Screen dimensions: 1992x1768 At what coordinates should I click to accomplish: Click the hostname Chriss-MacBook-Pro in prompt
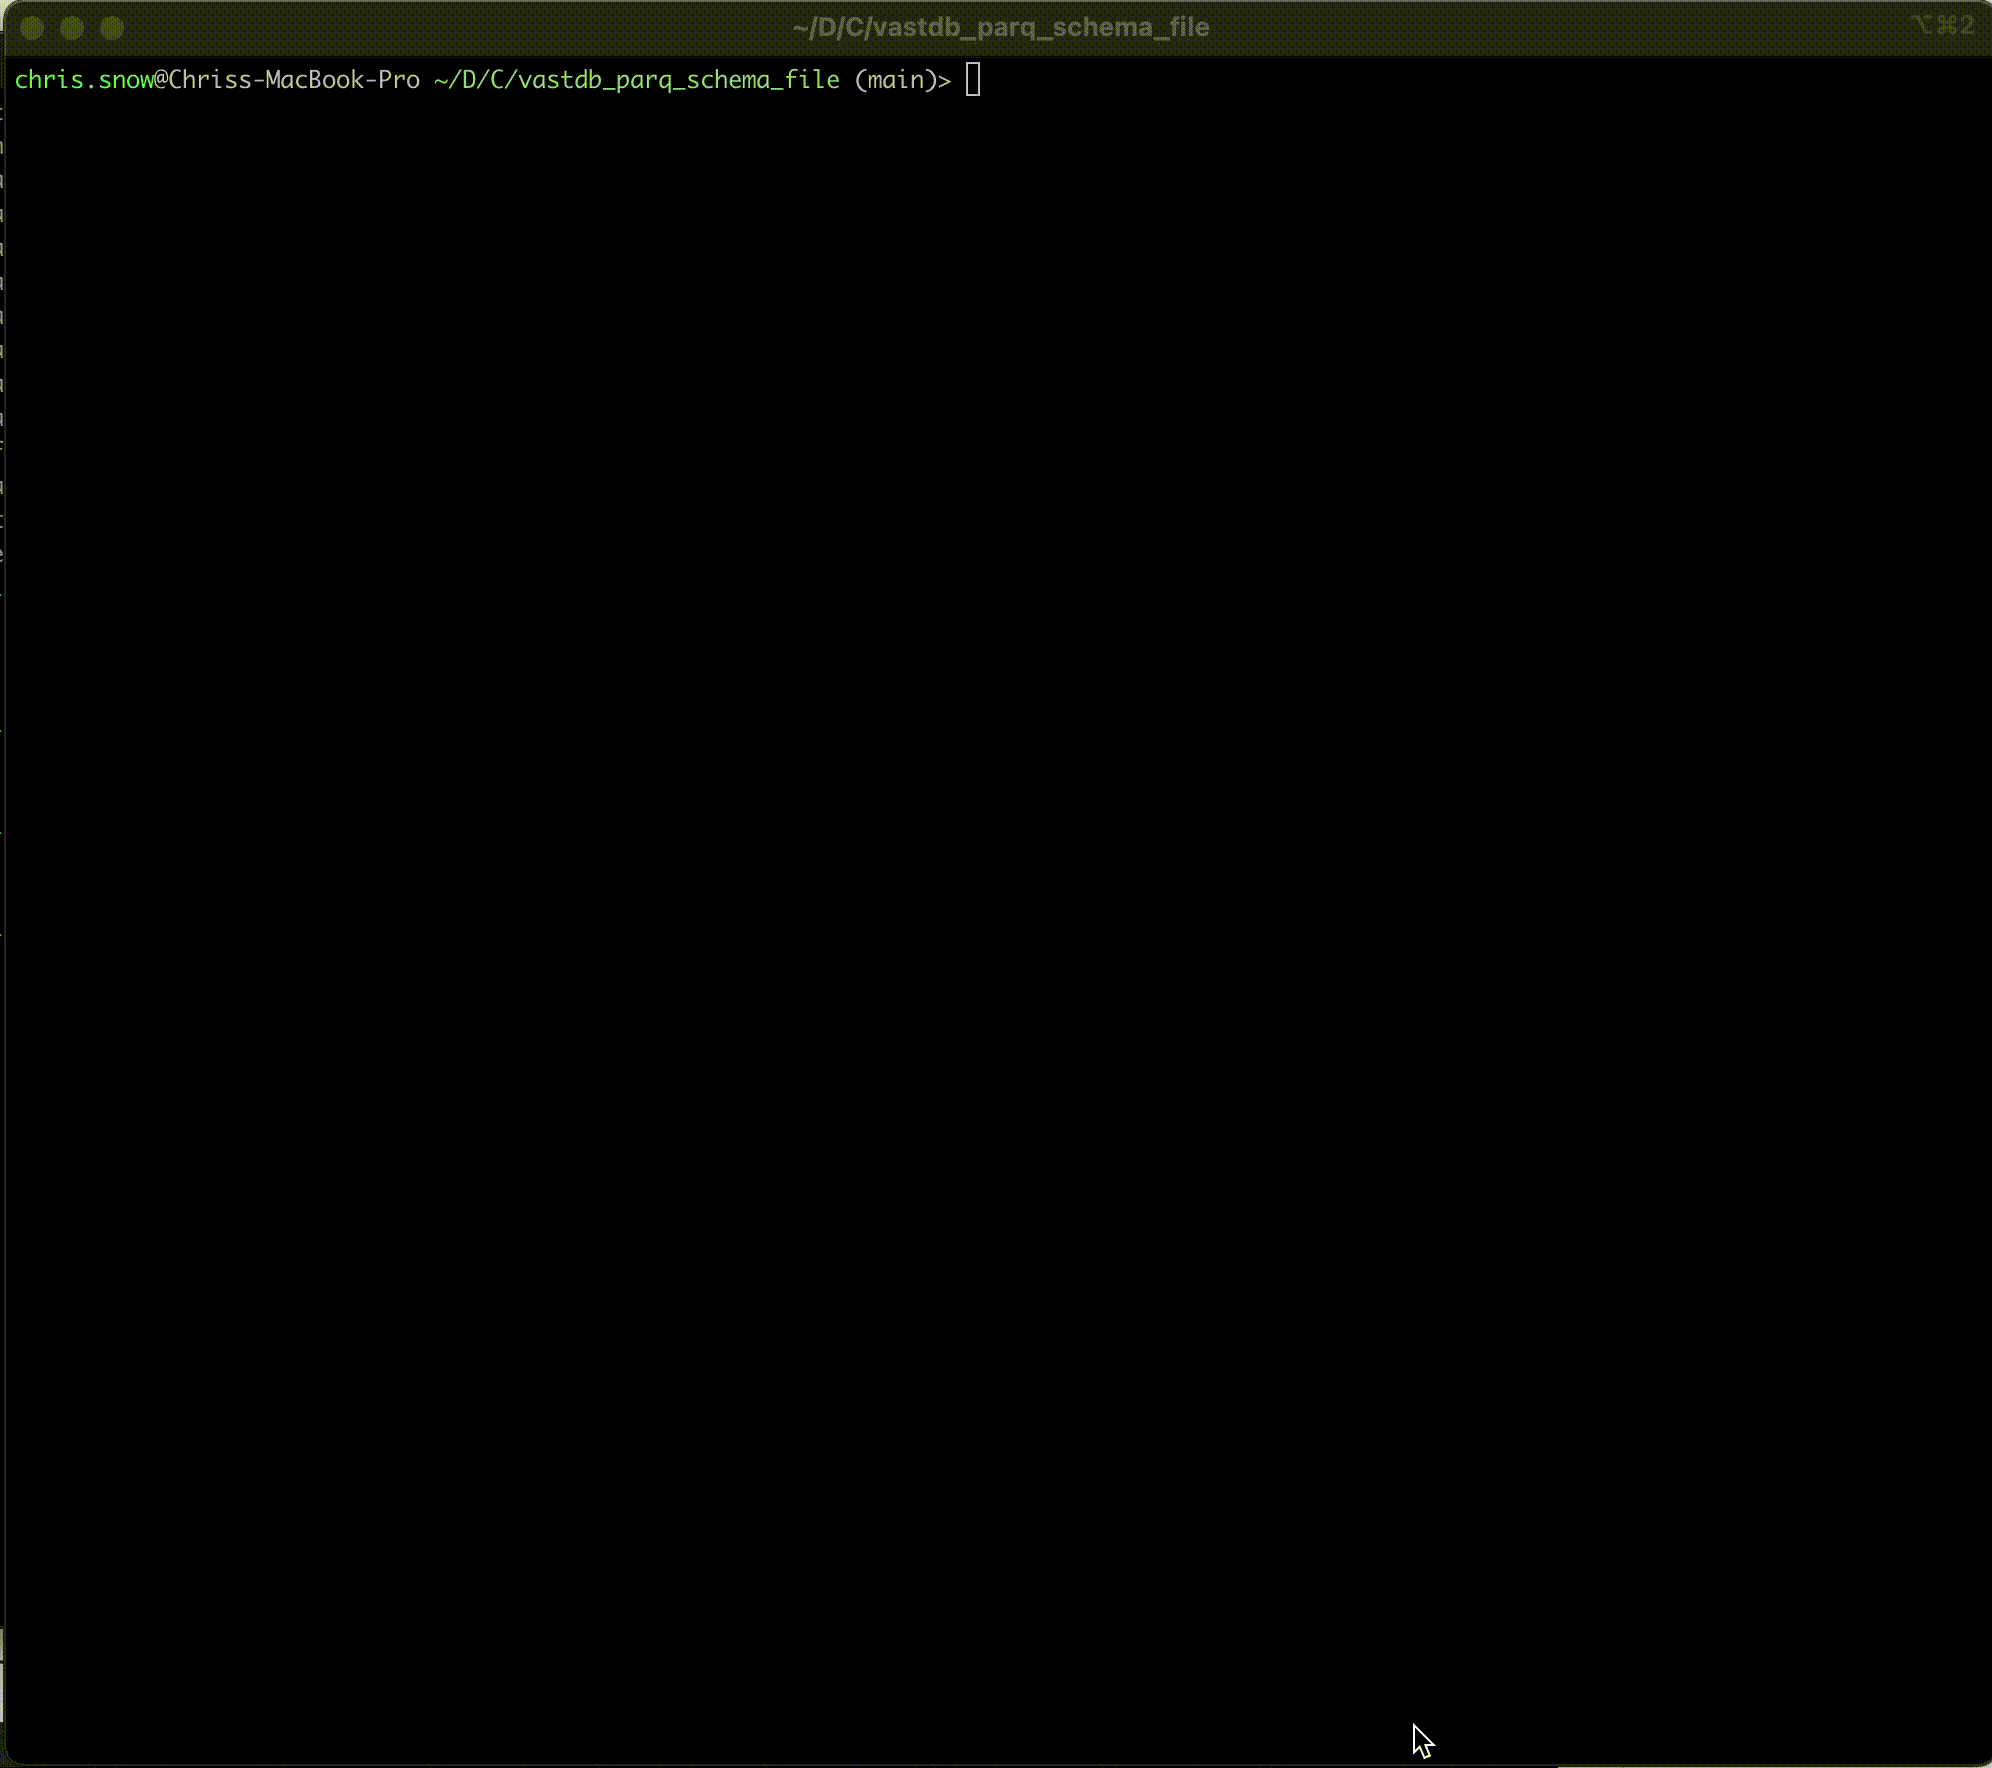(x=294, y=80)
